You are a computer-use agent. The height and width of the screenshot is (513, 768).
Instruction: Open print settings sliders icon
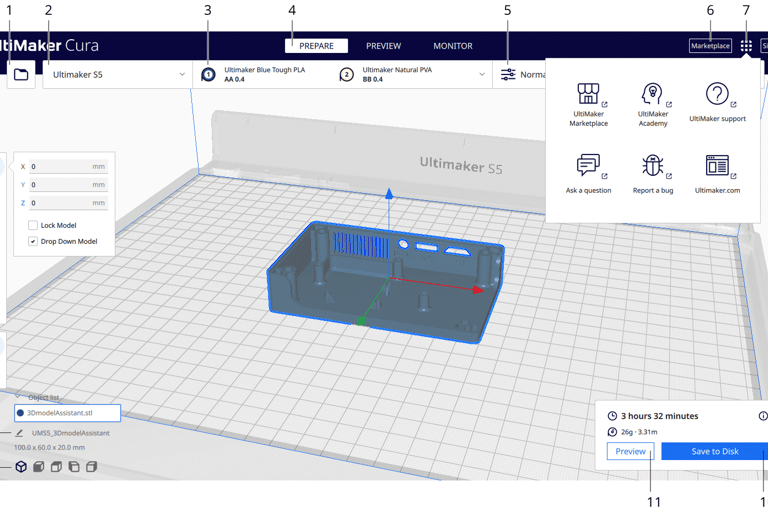508,74
